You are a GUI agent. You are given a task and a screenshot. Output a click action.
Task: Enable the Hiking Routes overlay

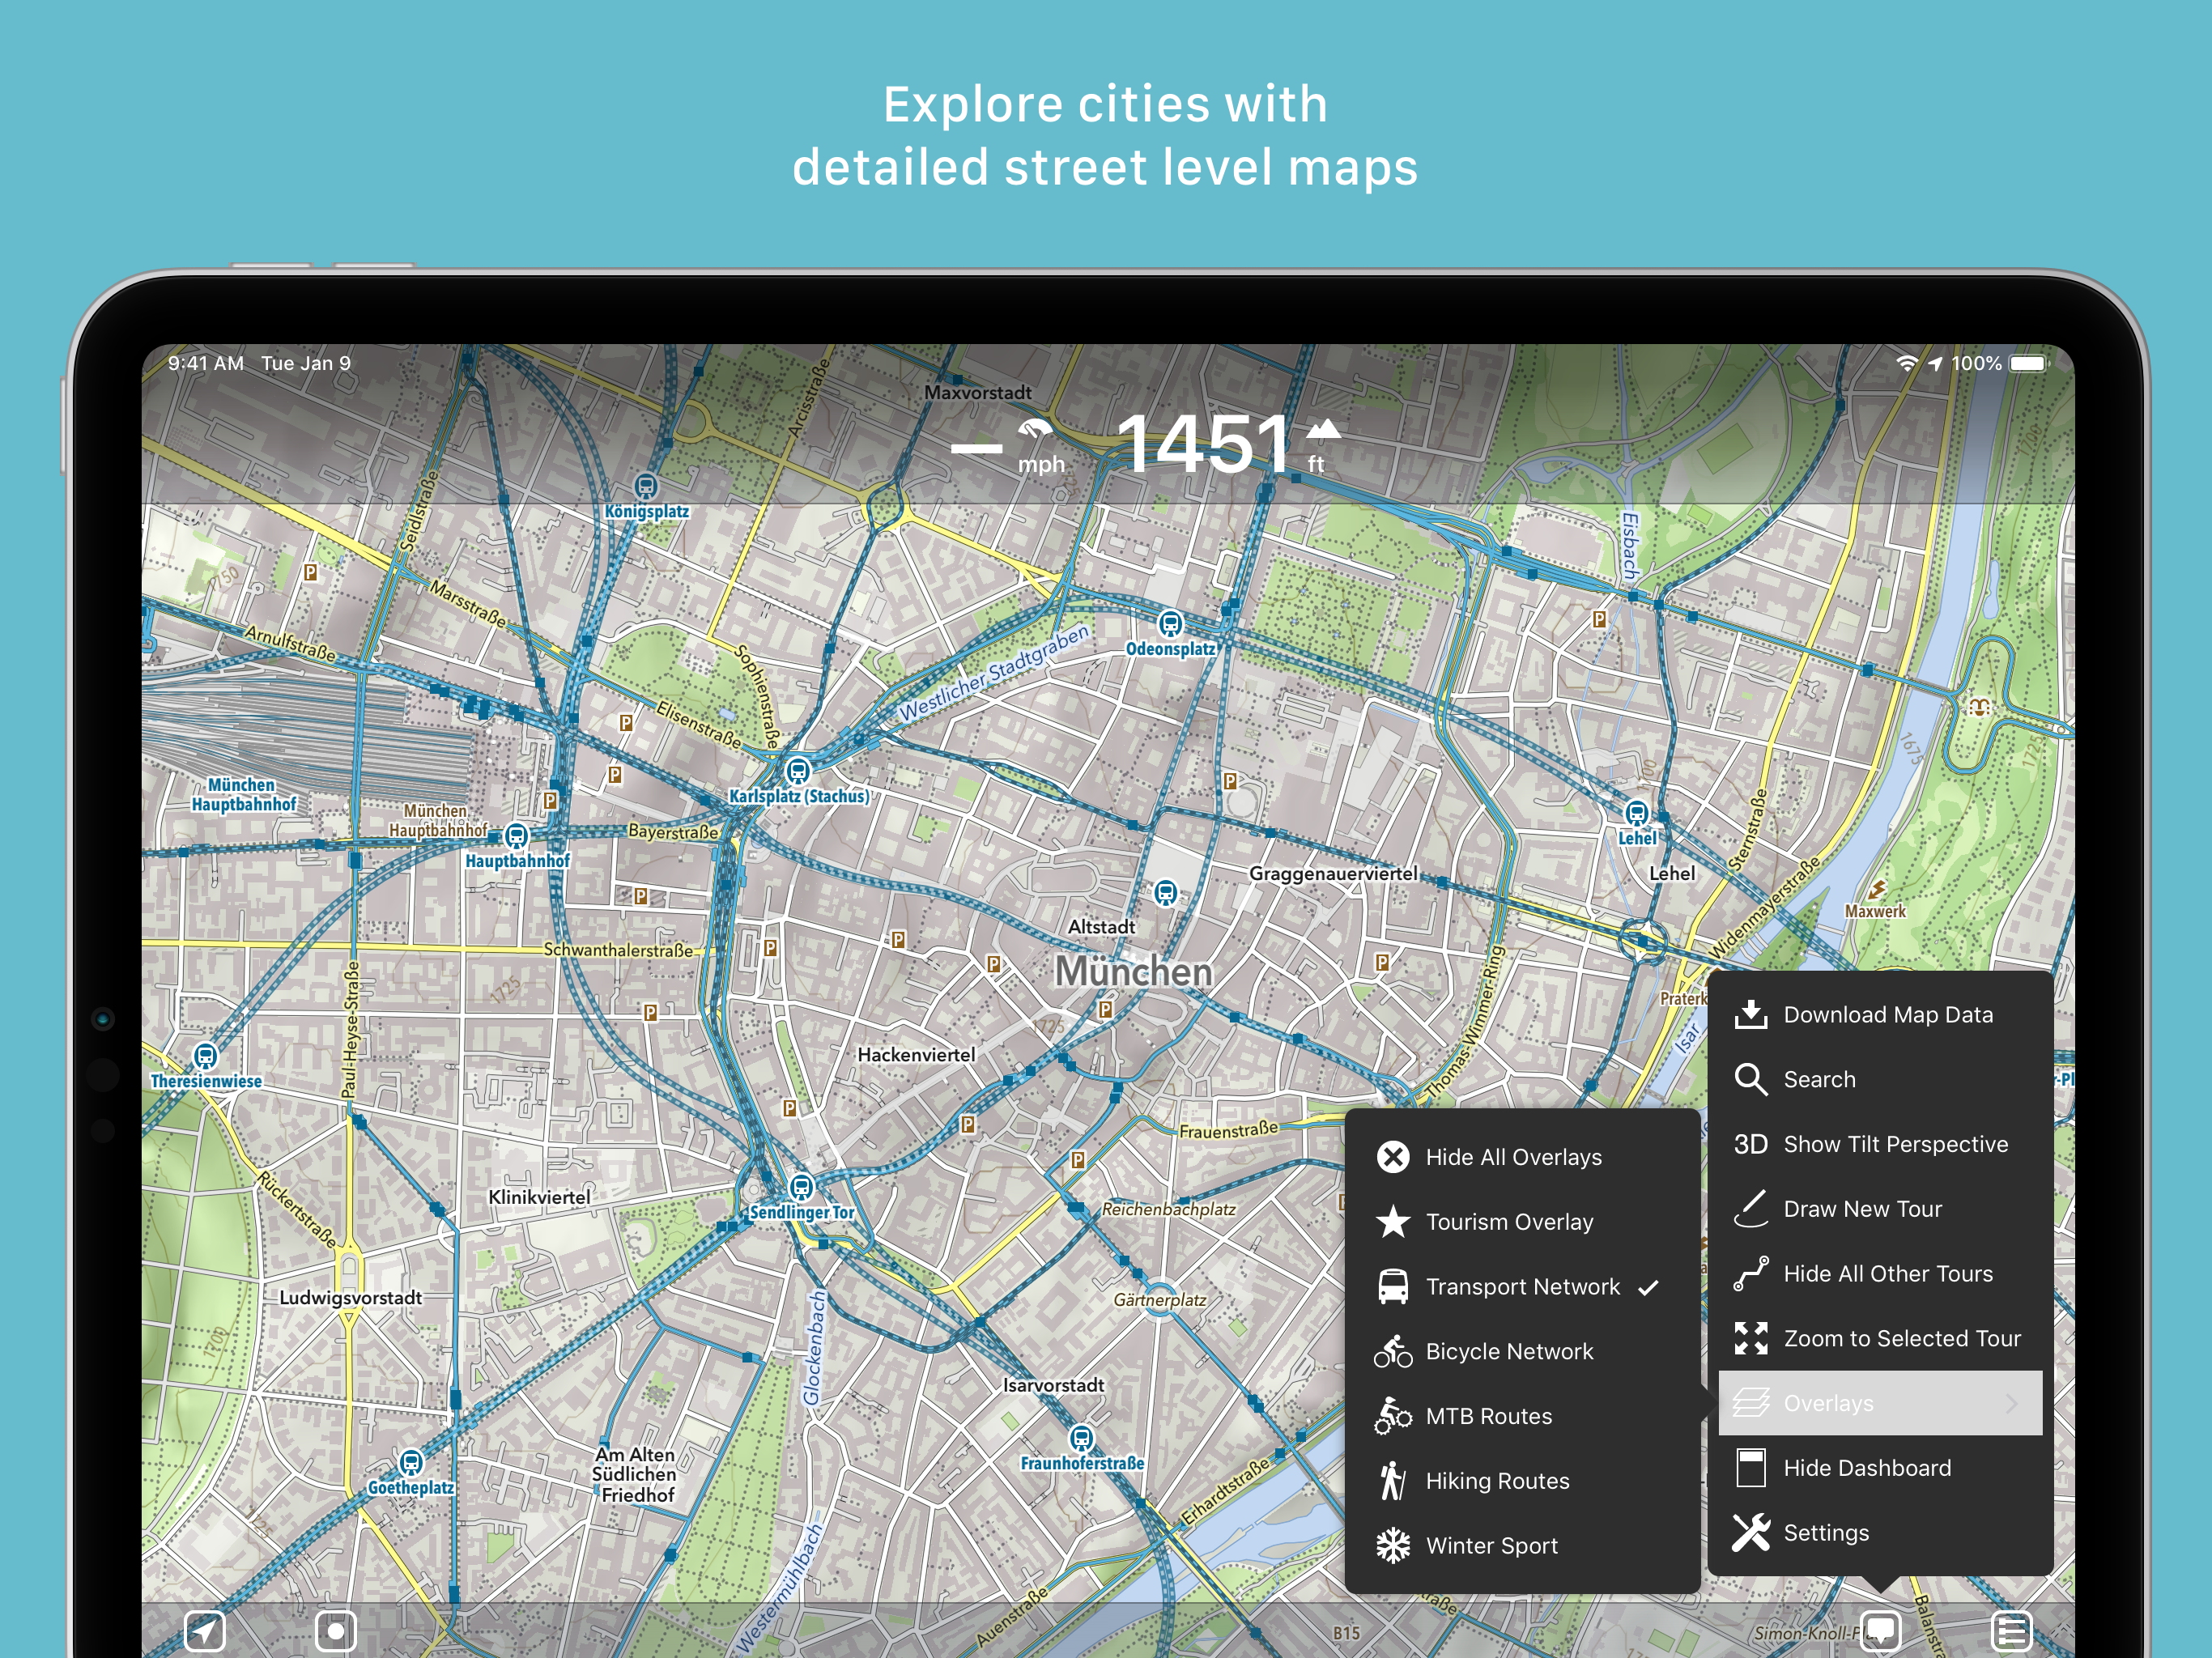(1496, 1481)
